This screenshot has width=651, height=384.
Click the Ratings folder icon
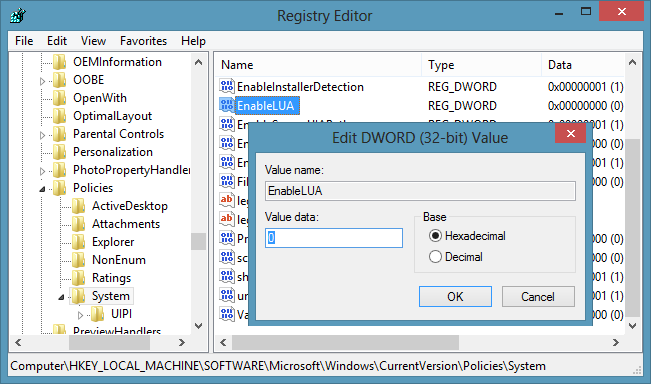point(78,278)
